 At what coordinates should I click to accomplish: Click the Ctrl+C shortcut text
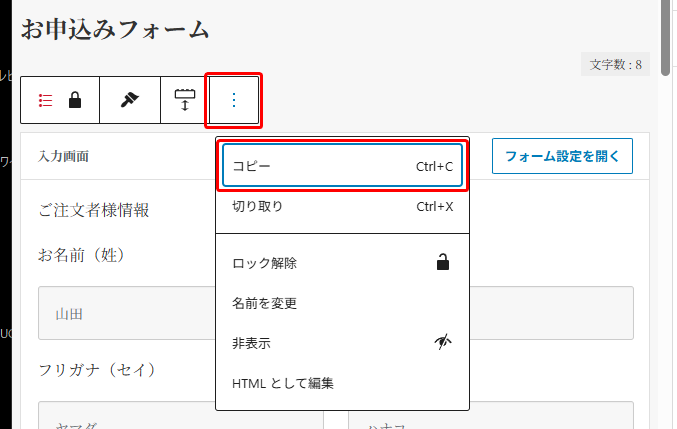[x=434, y=167]
